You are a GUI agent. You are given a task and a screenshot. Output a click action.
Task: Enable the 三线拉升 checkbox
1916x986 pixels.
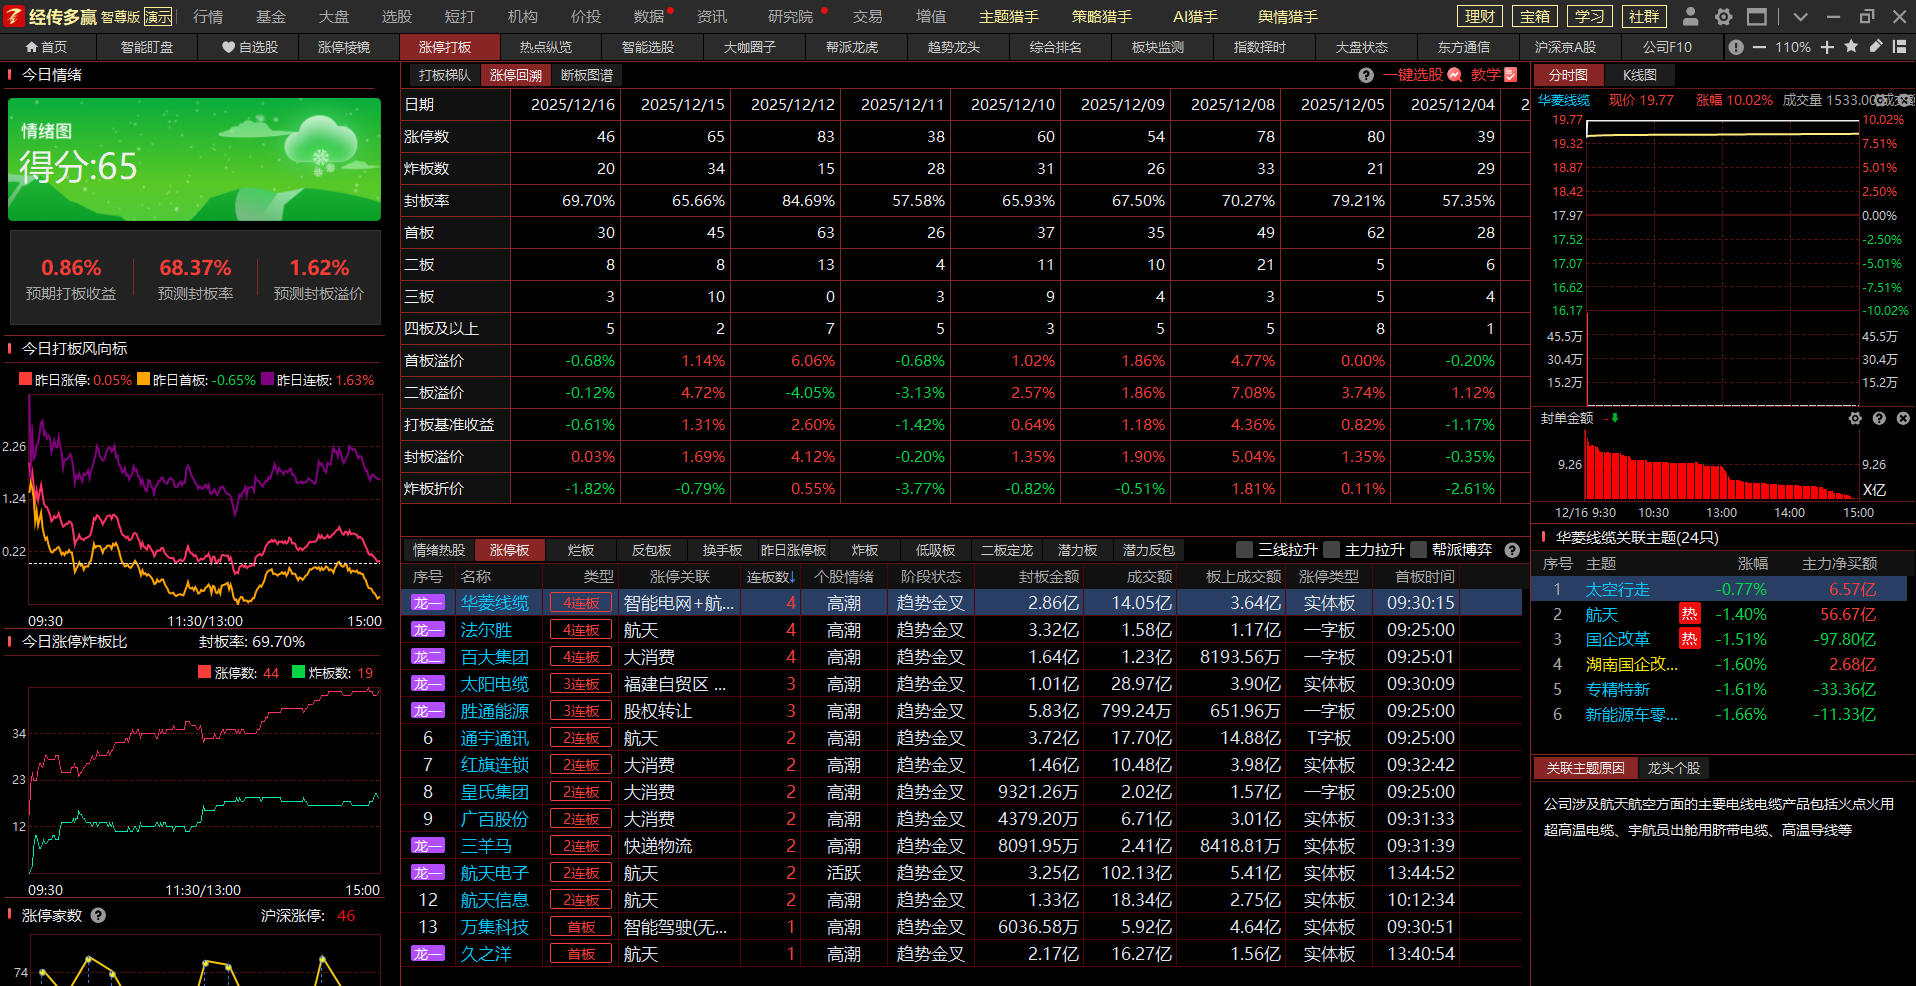pyautogui.click(x=1245, y=550)
